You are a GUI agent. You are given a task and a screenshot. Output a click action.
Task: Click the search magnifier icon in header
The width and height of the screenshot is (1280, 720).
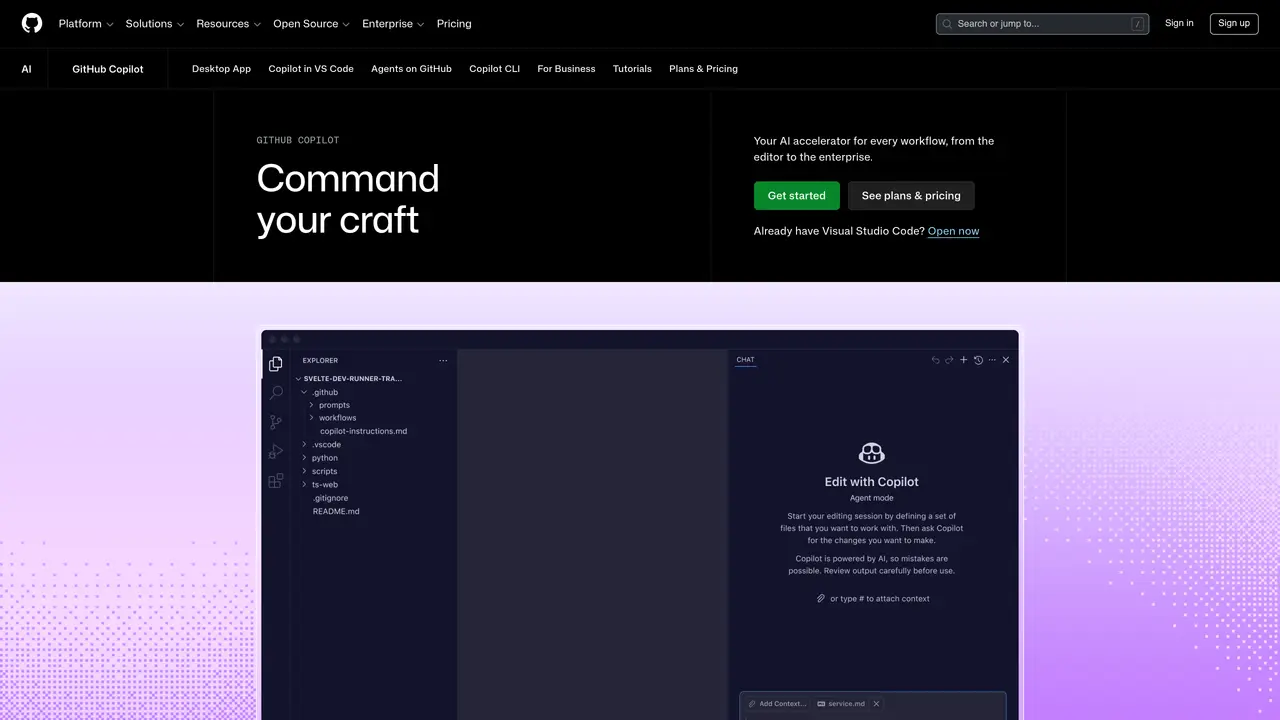coord(947,24)
